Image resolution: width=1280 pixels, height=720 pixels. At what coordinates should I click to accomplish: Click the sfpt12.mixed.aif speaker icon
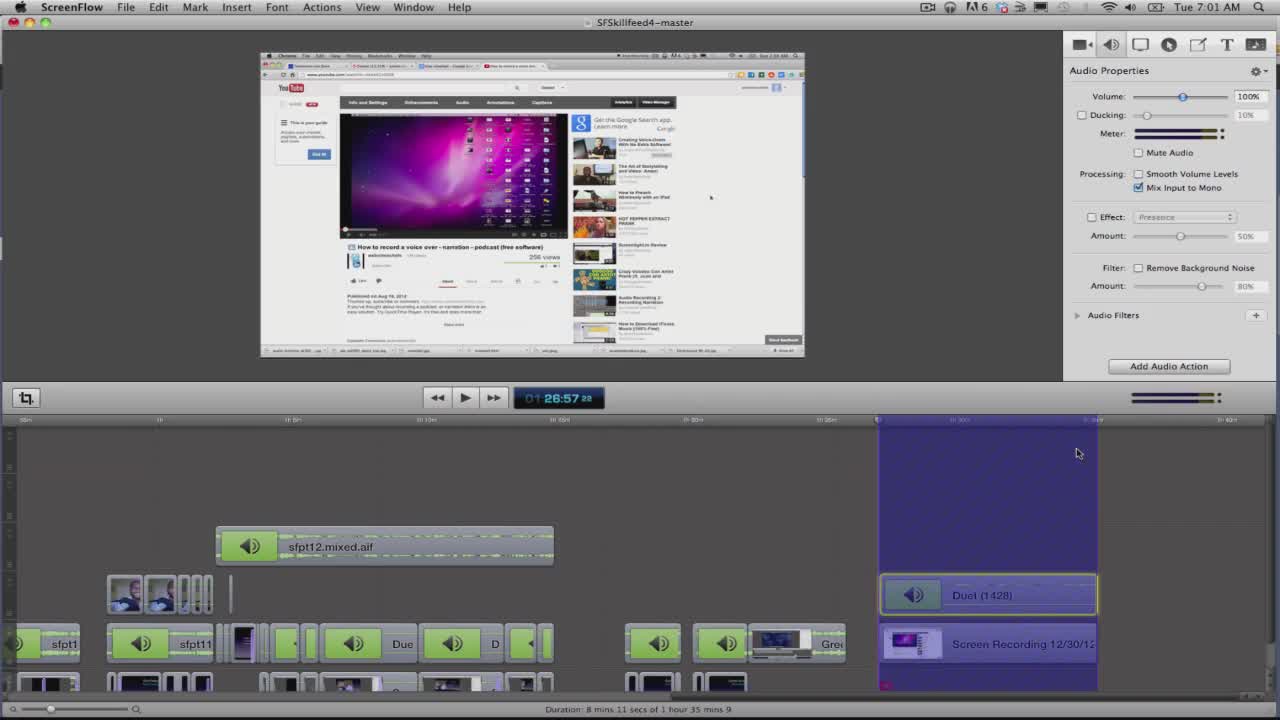[x=249, y=546]
